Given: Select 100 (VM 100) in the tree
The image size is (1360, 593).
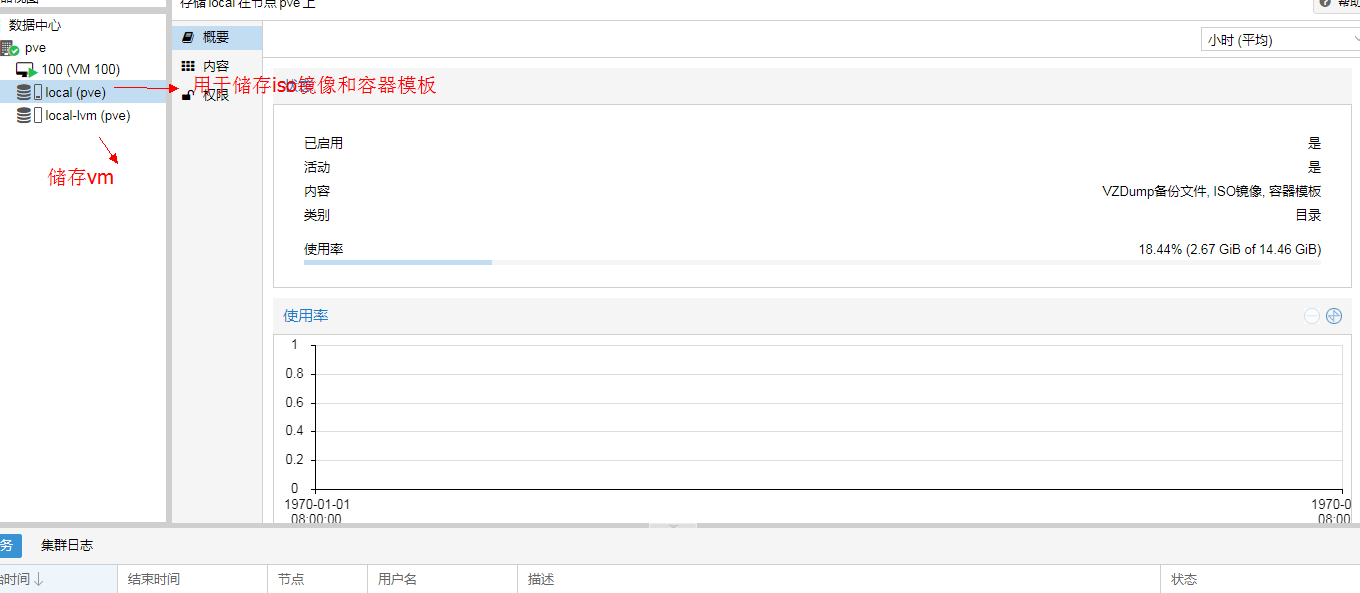Looking at the screenshot, I should (x=80, y=70).
